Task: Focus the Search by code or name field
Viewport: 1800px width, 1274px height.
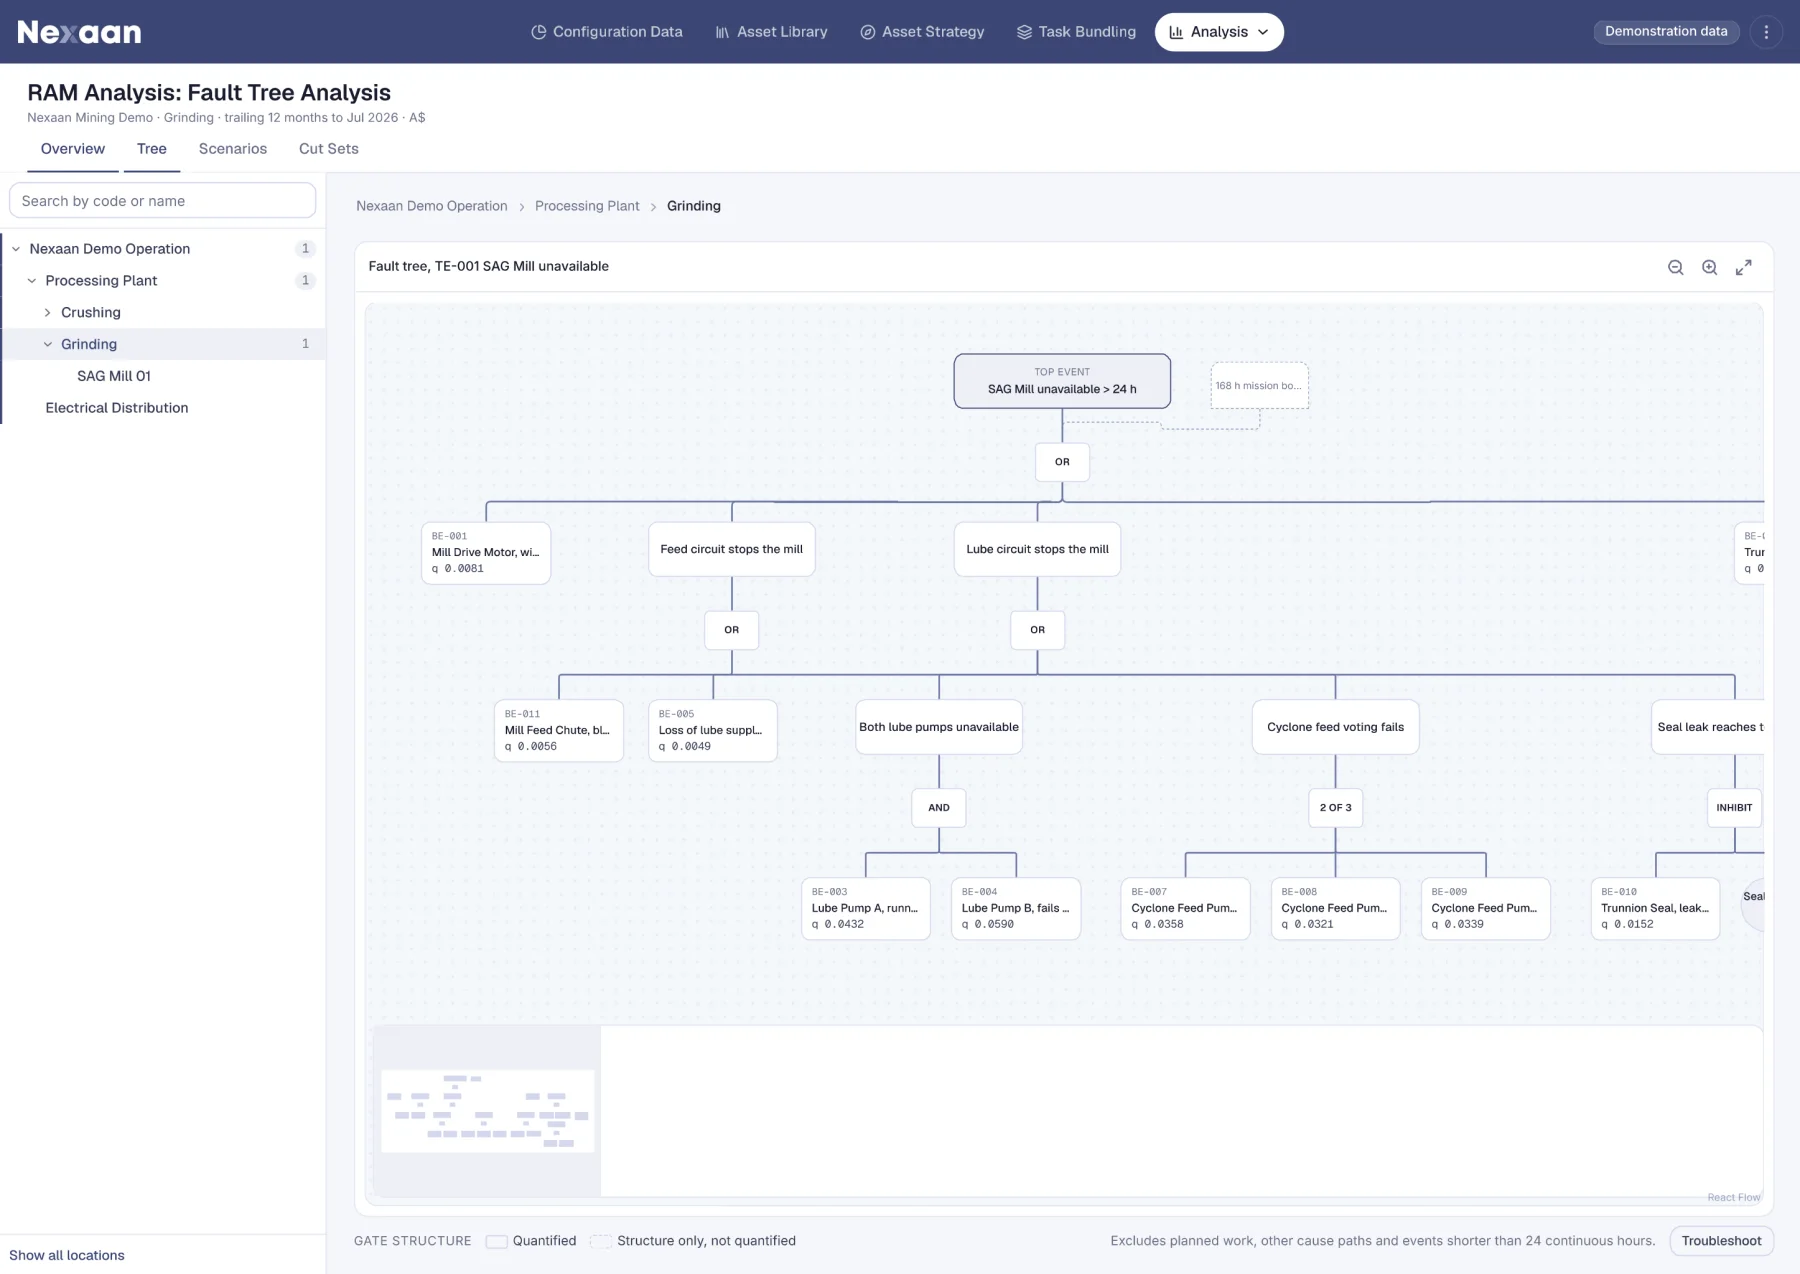Action: tap(163, 201)
